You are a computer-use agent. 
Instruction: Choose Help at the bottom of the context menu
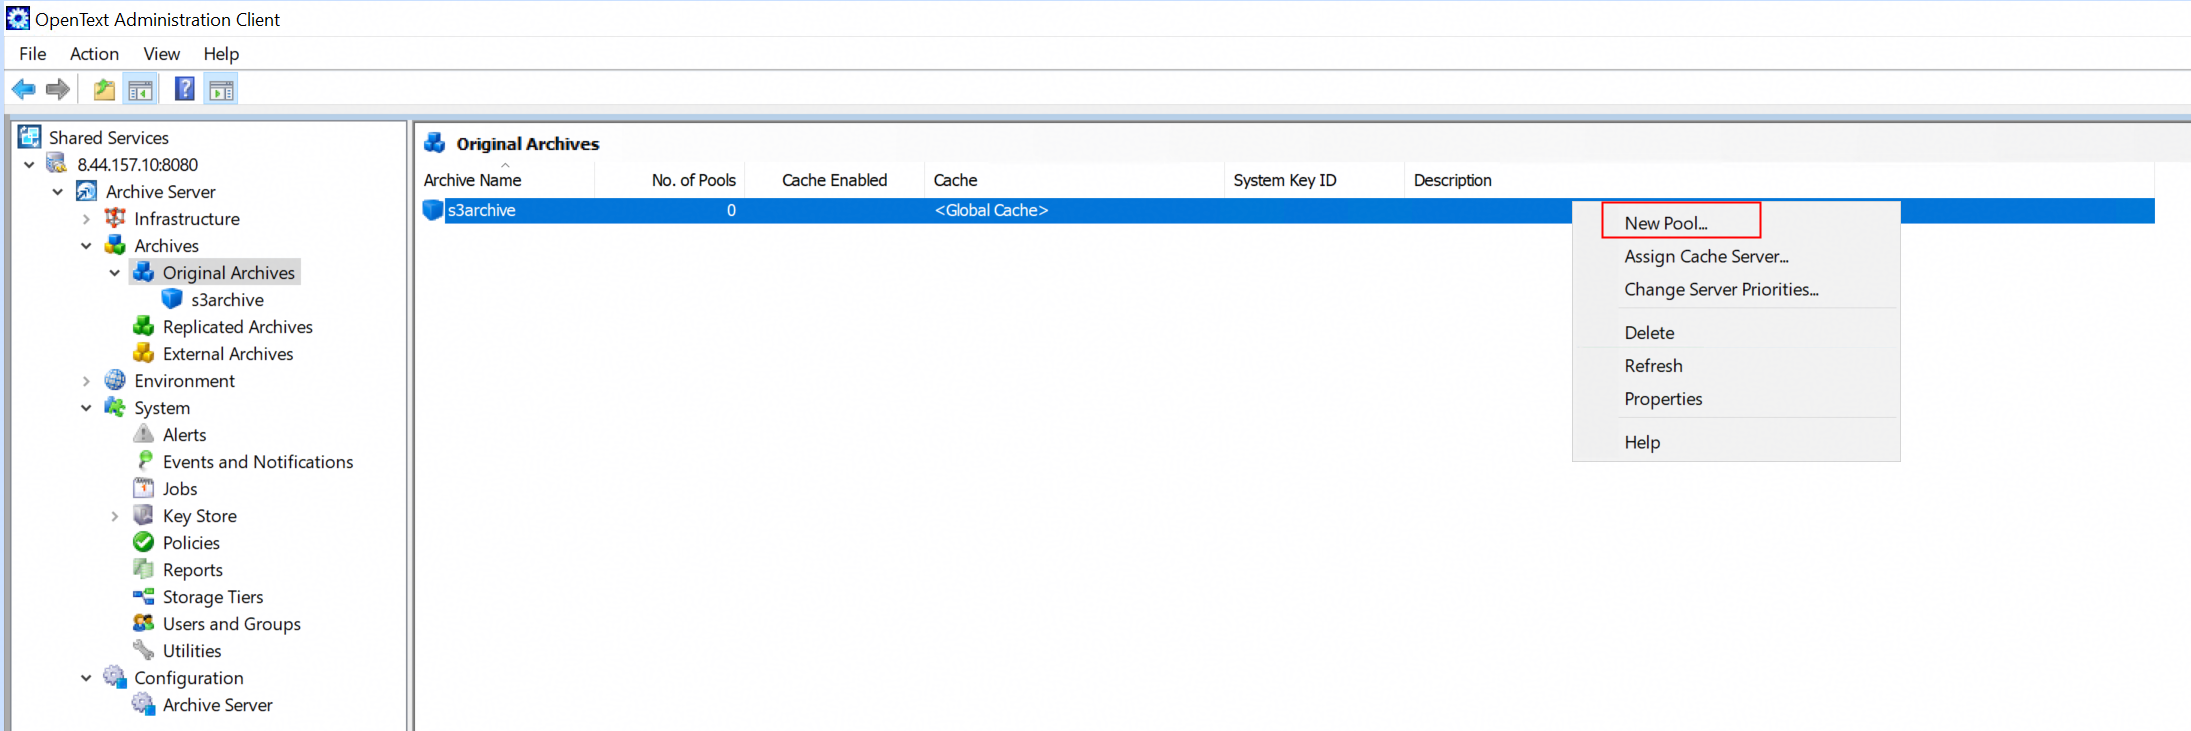tap(1736, 441)
